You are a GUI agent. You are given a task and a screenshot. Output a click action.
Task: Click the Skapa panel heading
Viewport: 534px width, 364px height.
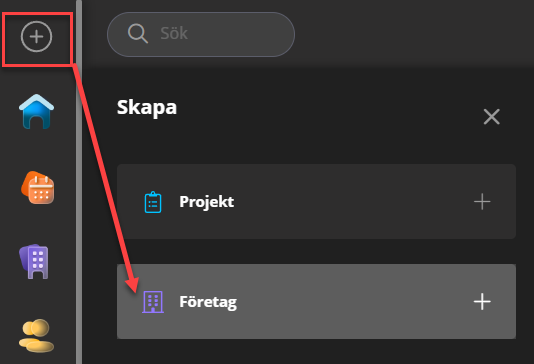147,108
